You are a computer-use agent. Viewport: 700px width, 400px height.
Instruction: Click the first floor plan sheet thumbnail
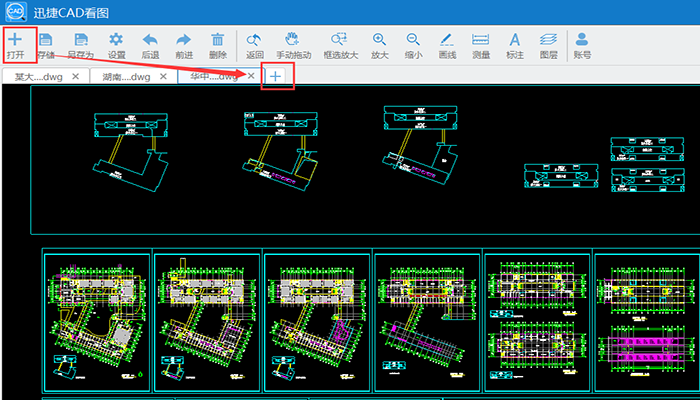(x=97, y=322)
